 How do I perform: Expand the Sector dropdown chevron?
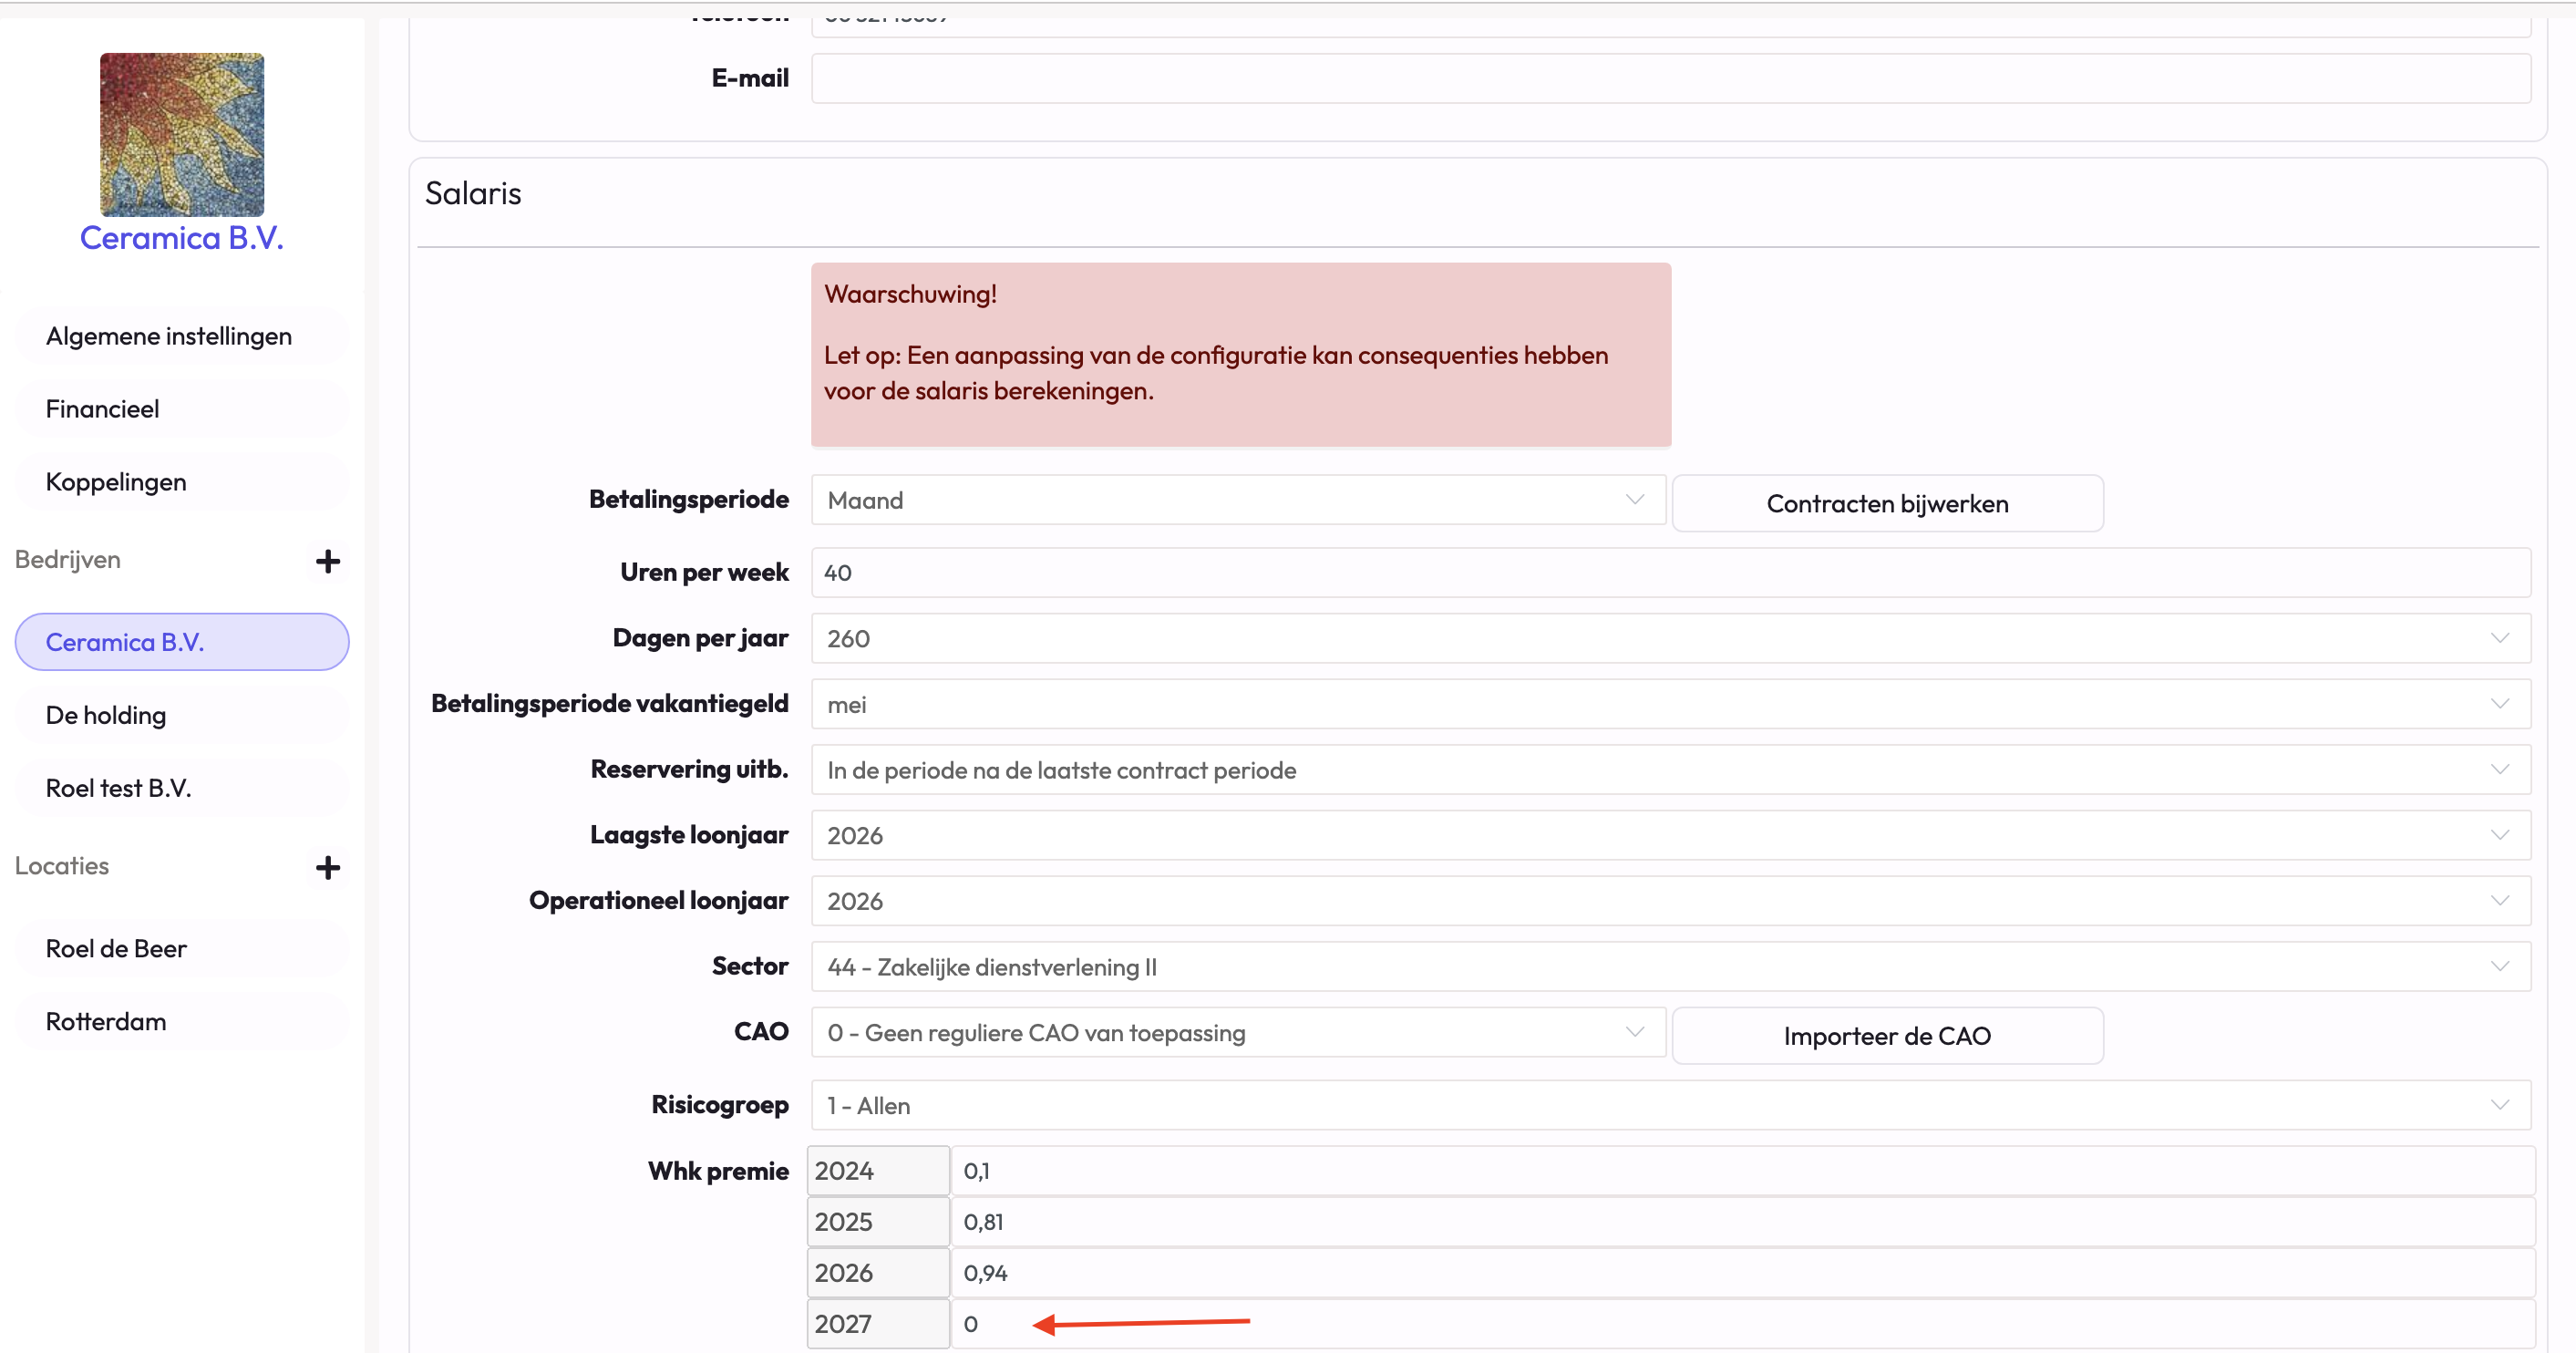point(2498,966)
